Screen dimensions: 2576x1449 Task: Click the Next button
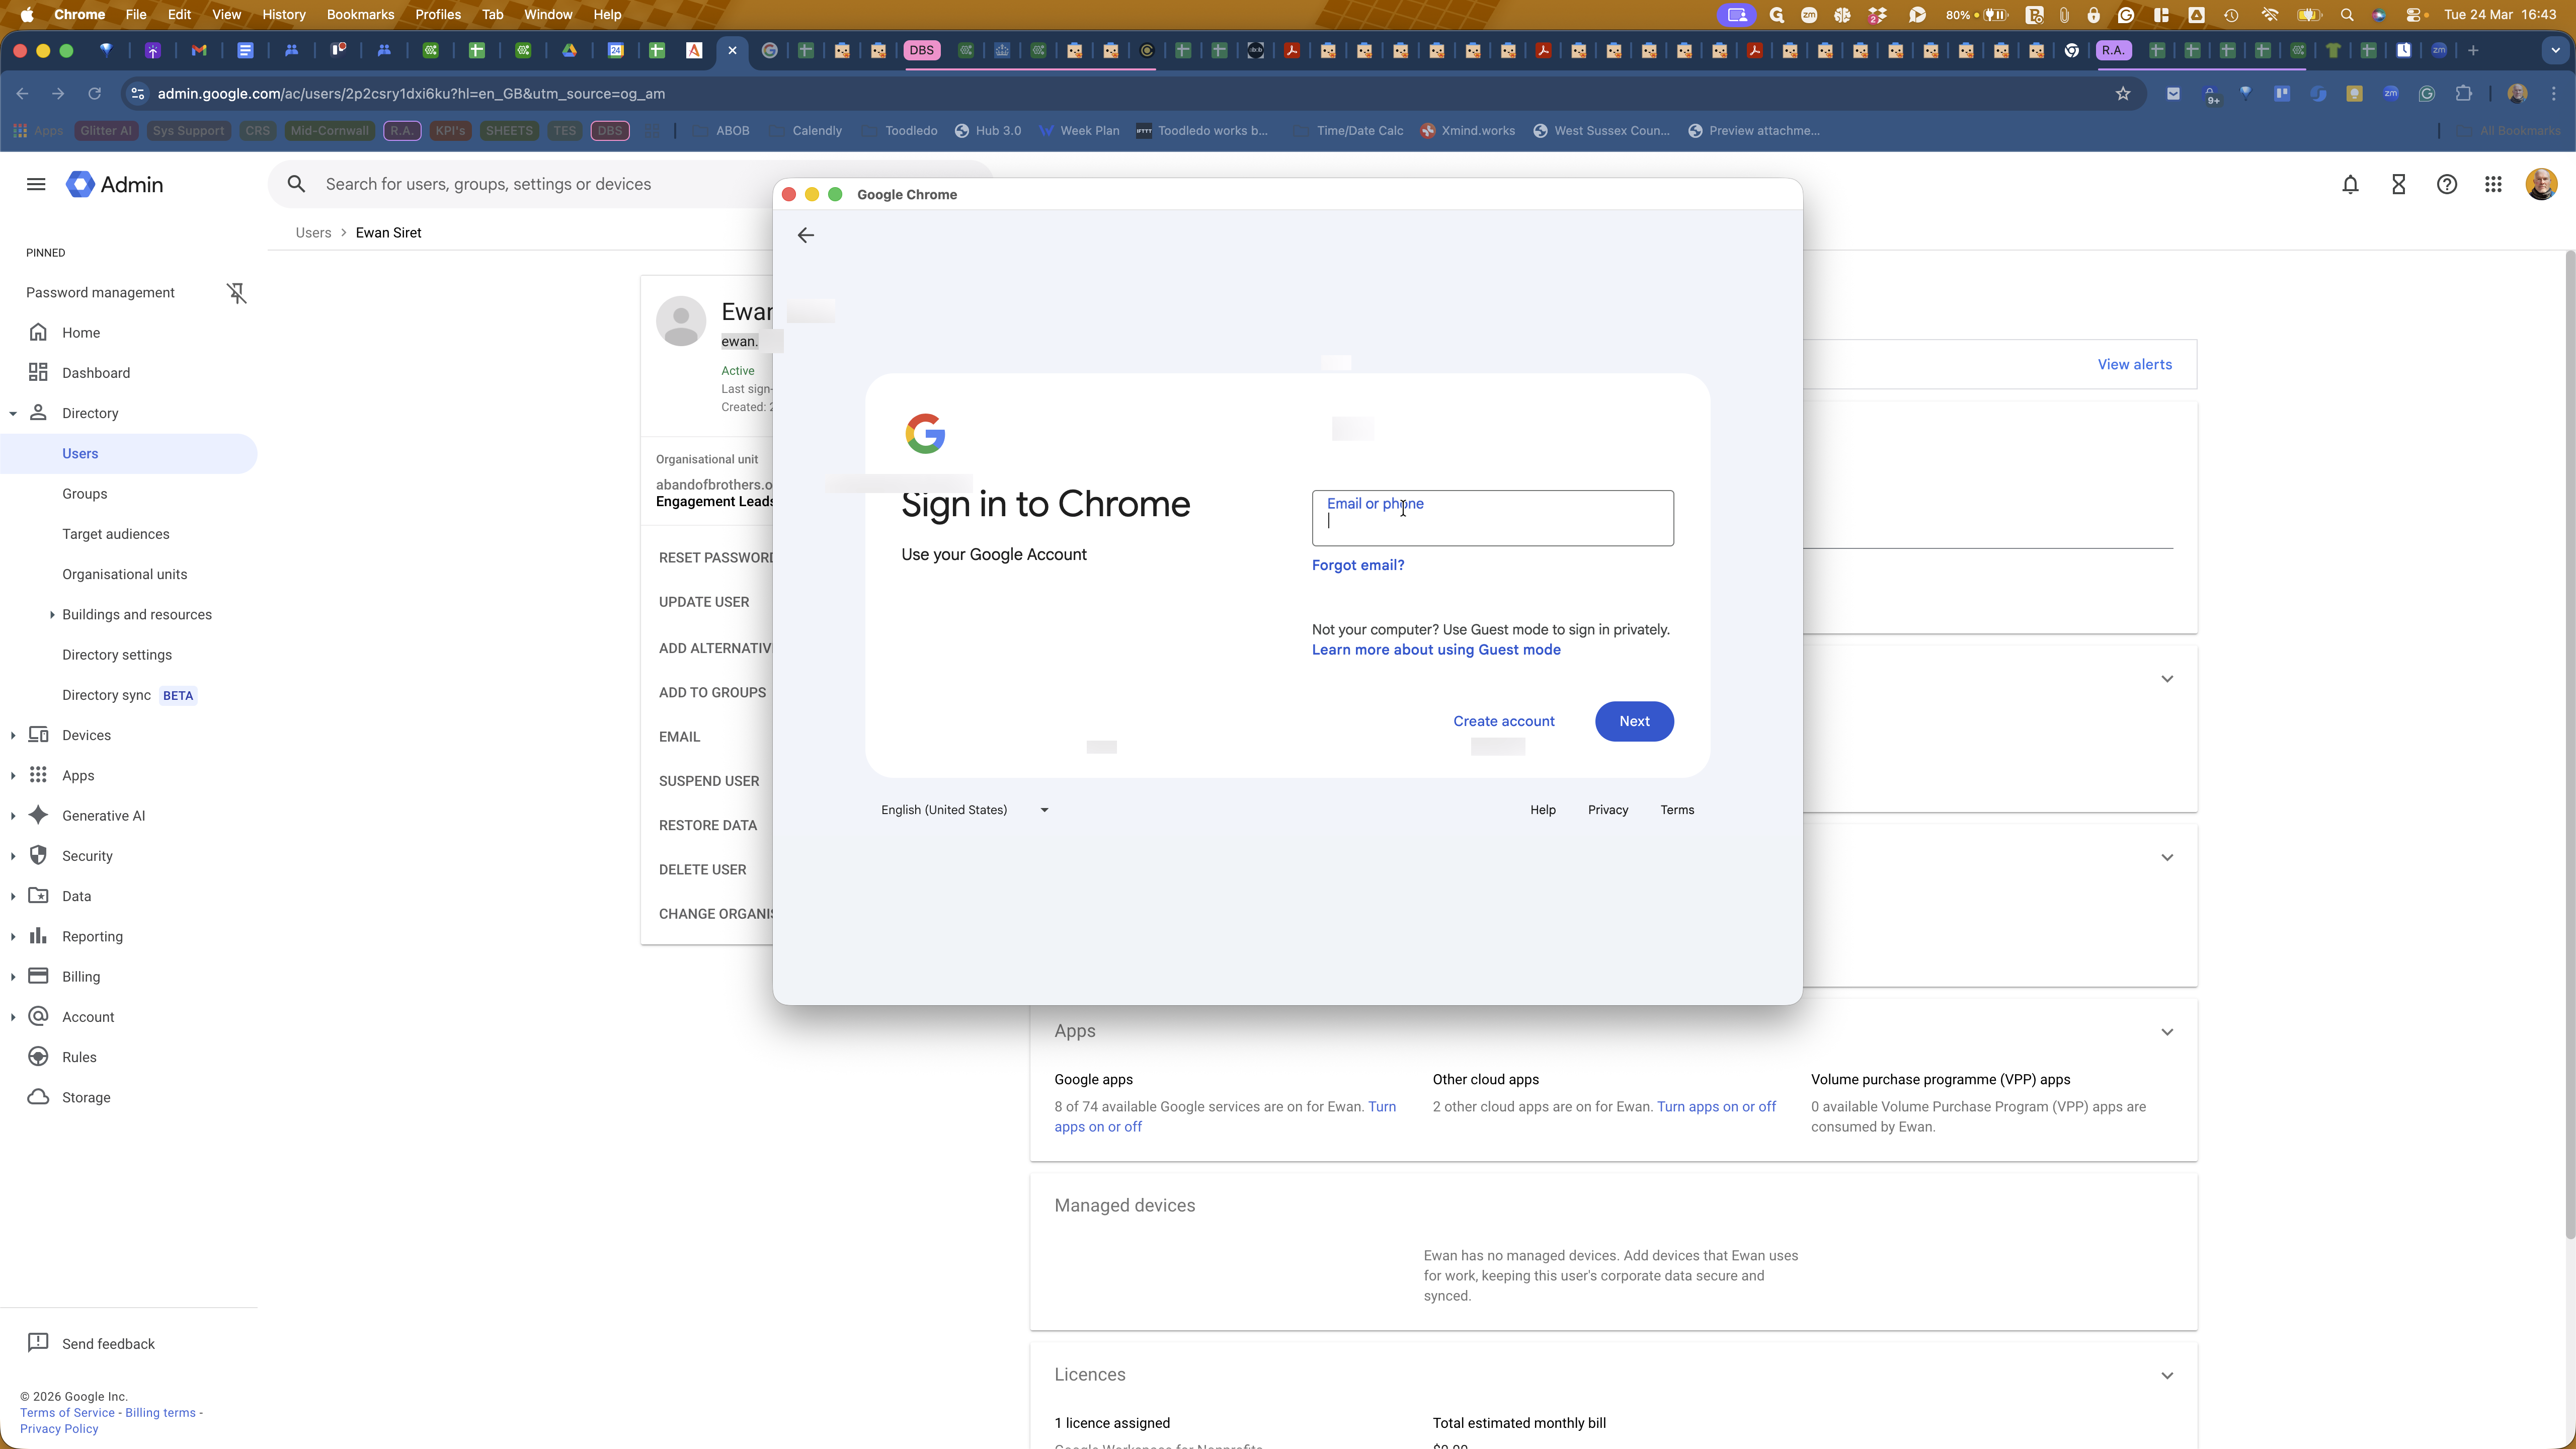click(1634, 721)
